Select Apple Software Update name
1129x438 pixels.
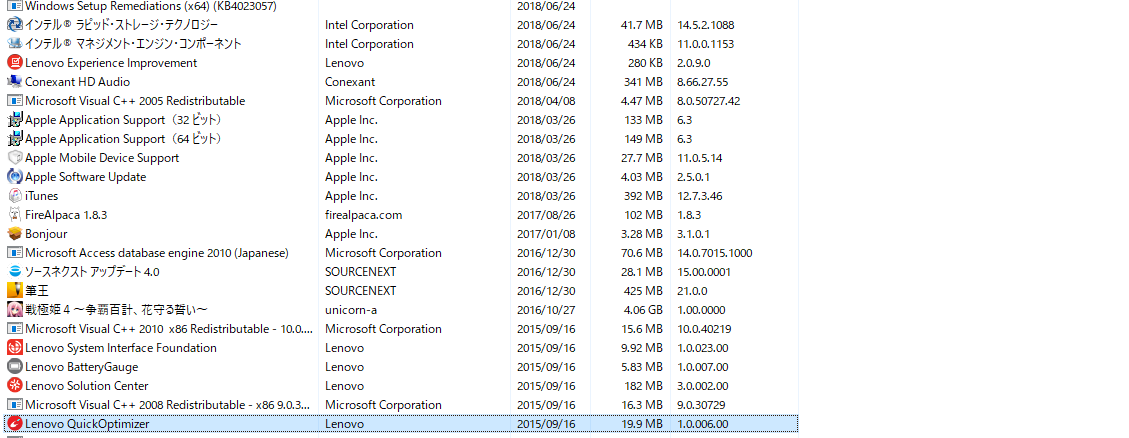86,176
